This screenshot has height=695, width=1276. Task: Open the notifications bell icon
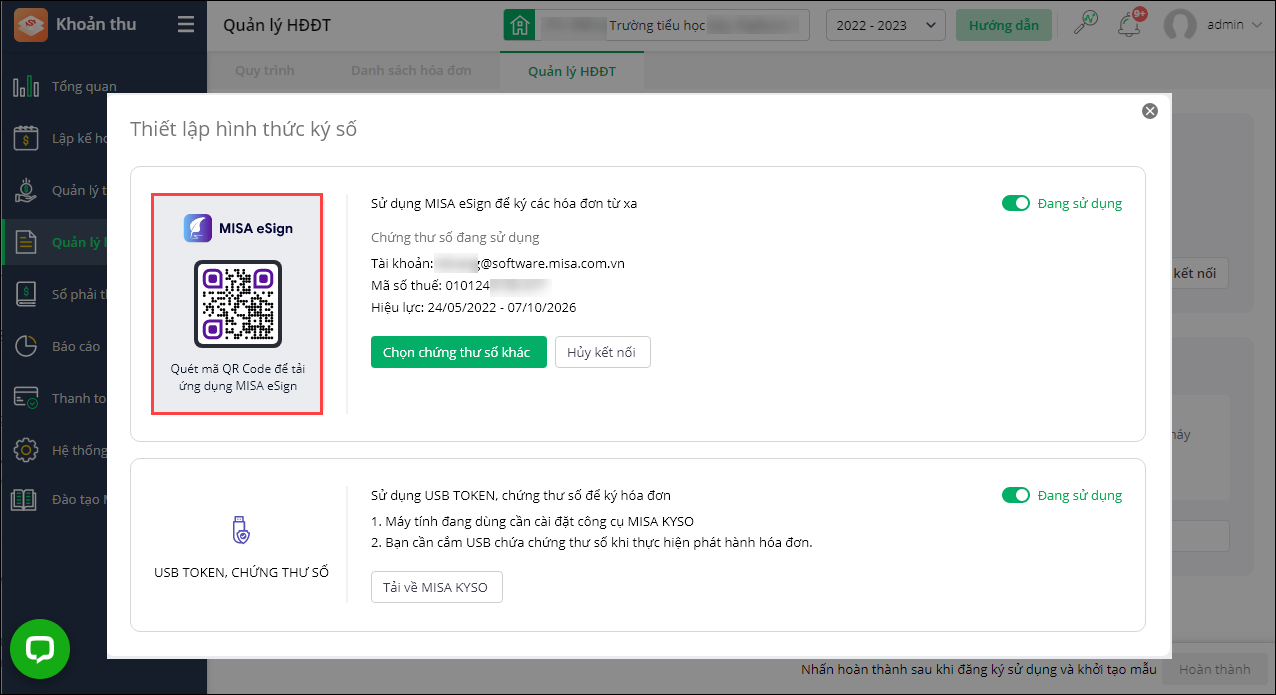click(1131, 24)
